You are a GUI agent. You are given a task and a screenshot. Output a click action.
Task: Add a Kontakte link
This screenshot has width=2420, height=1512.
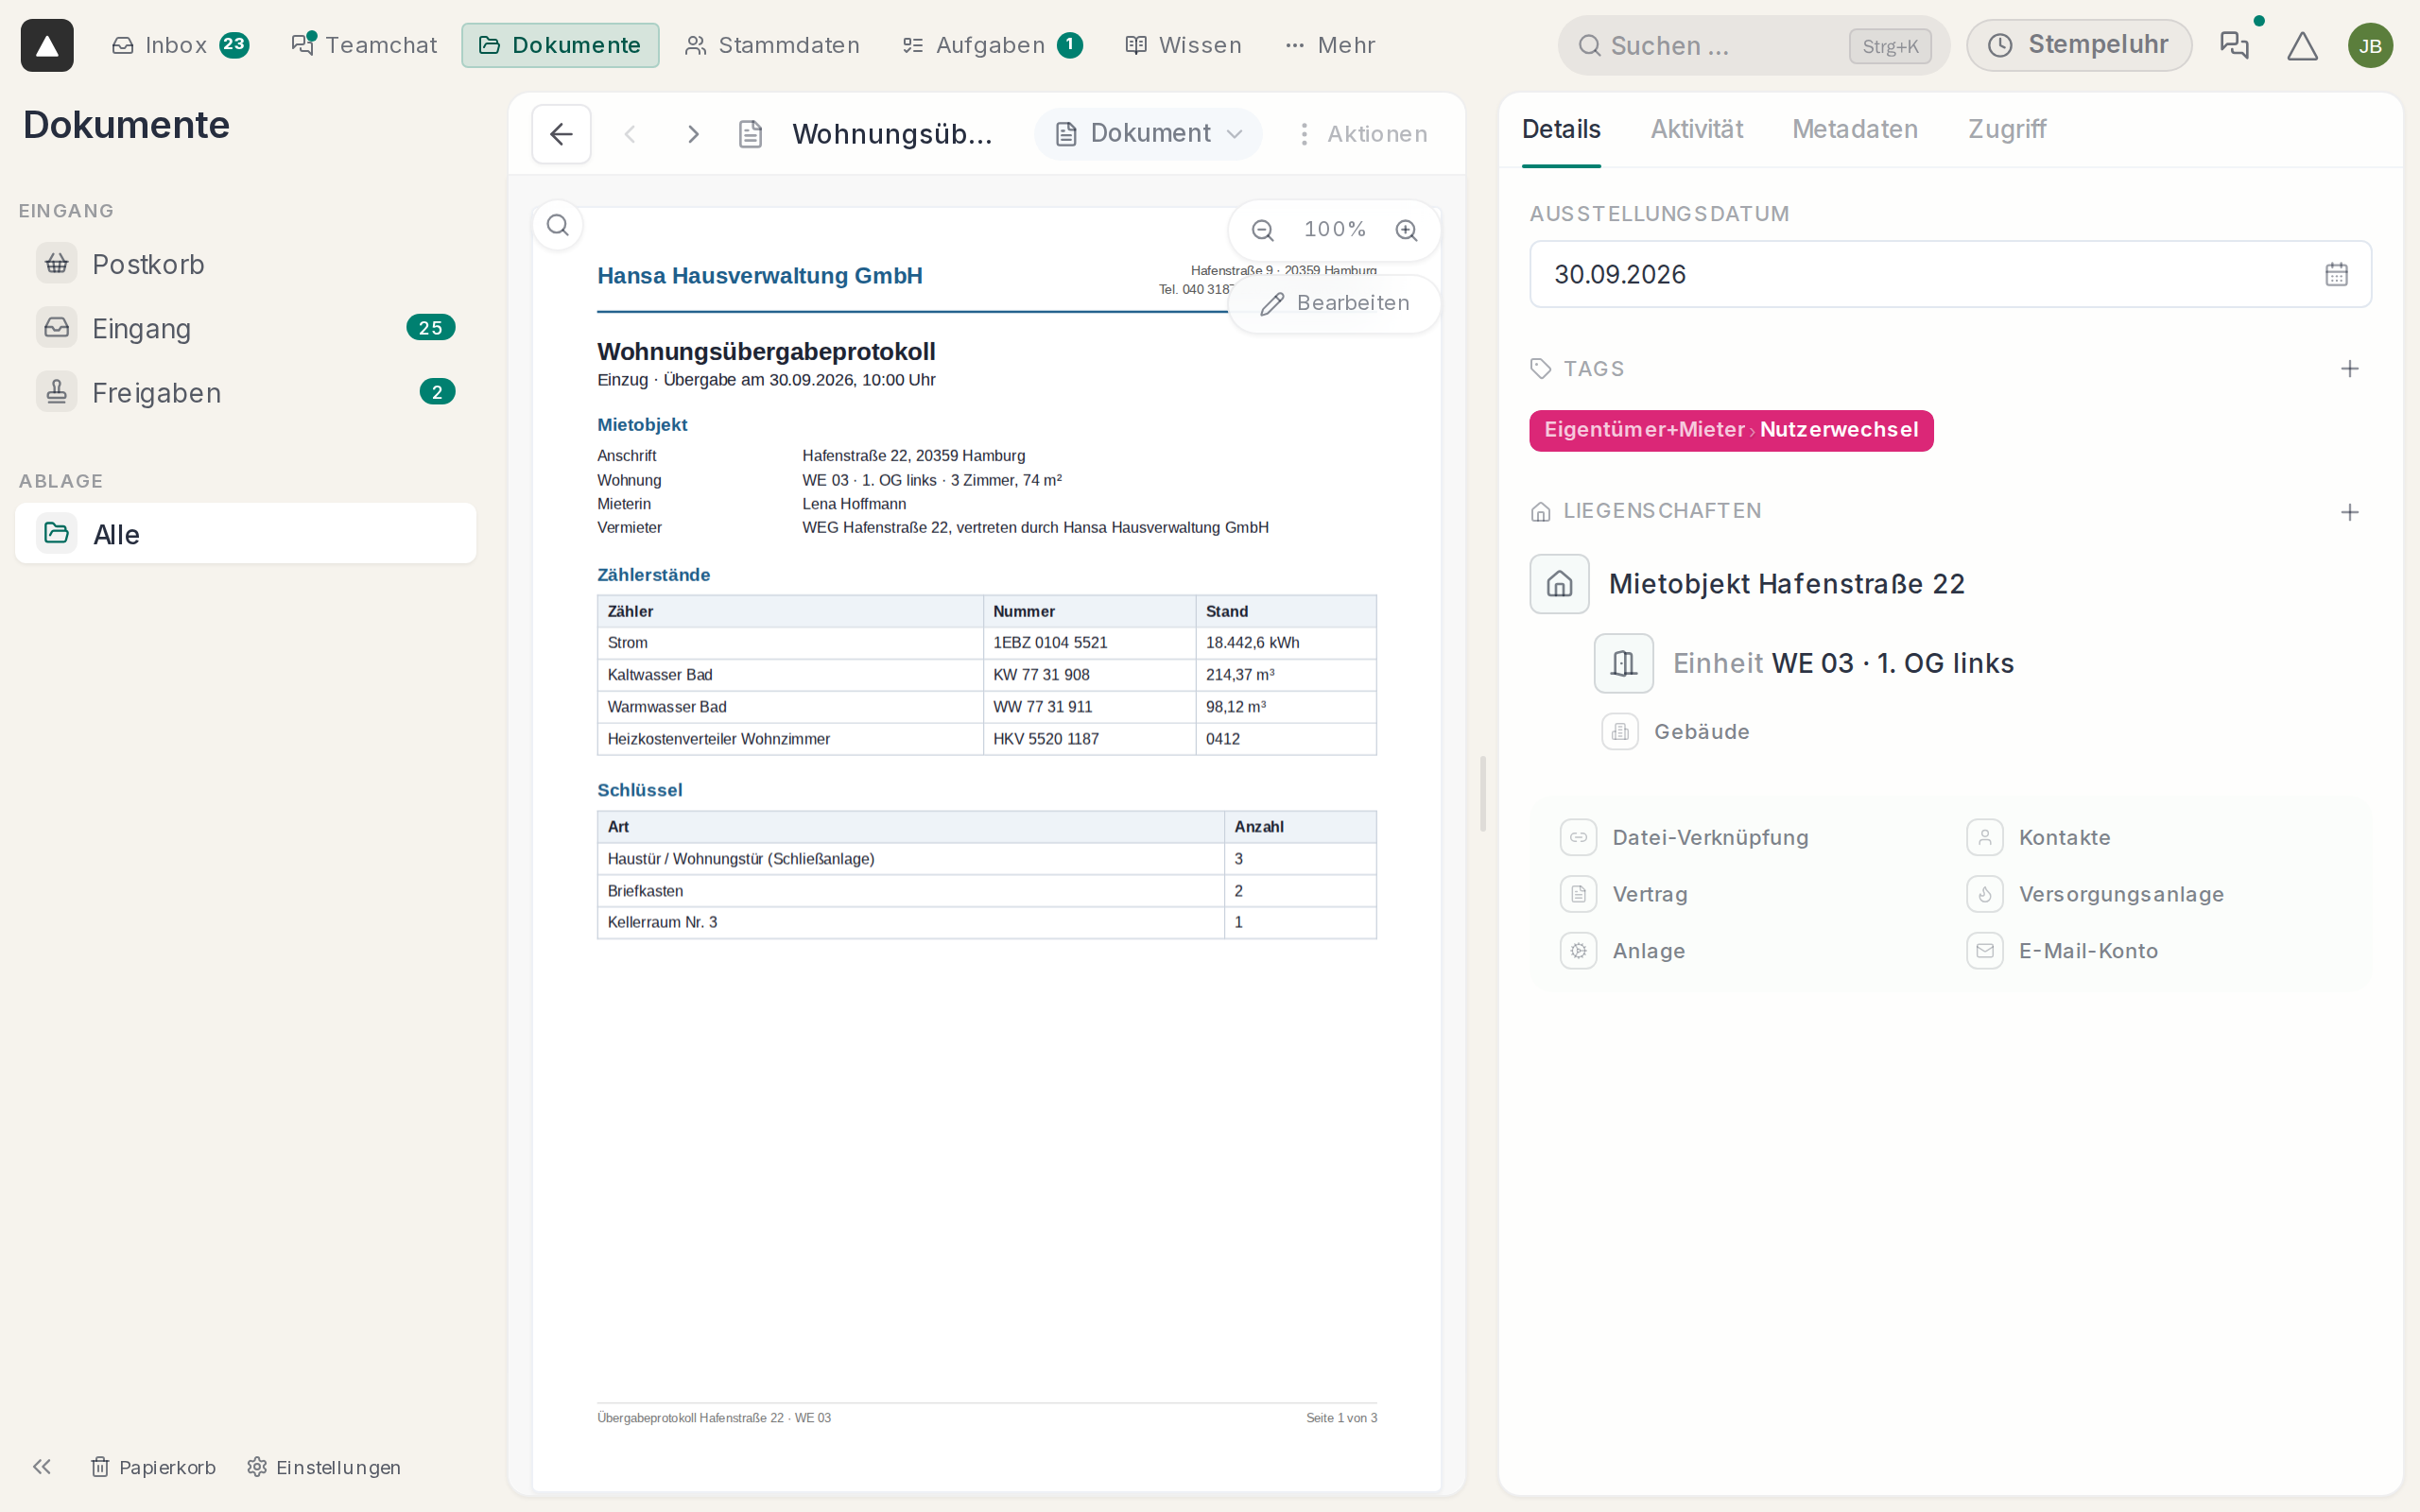tap(2039, 837)
